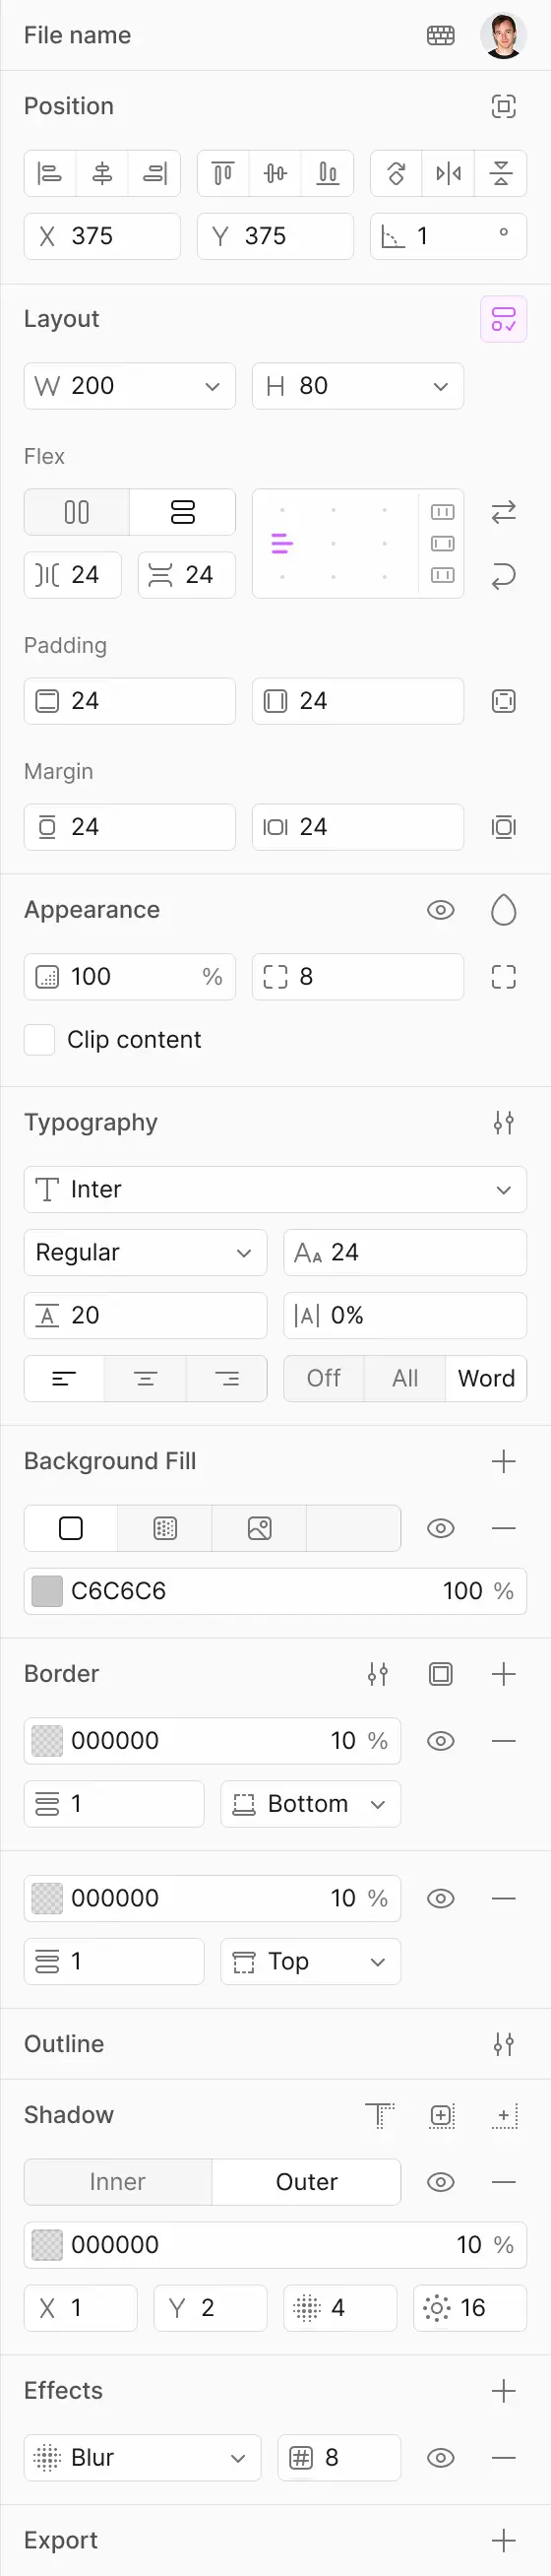Open Typography advanced settings icon
This screenshot has width=551, height=2576.
click(x=504, y=1123)
